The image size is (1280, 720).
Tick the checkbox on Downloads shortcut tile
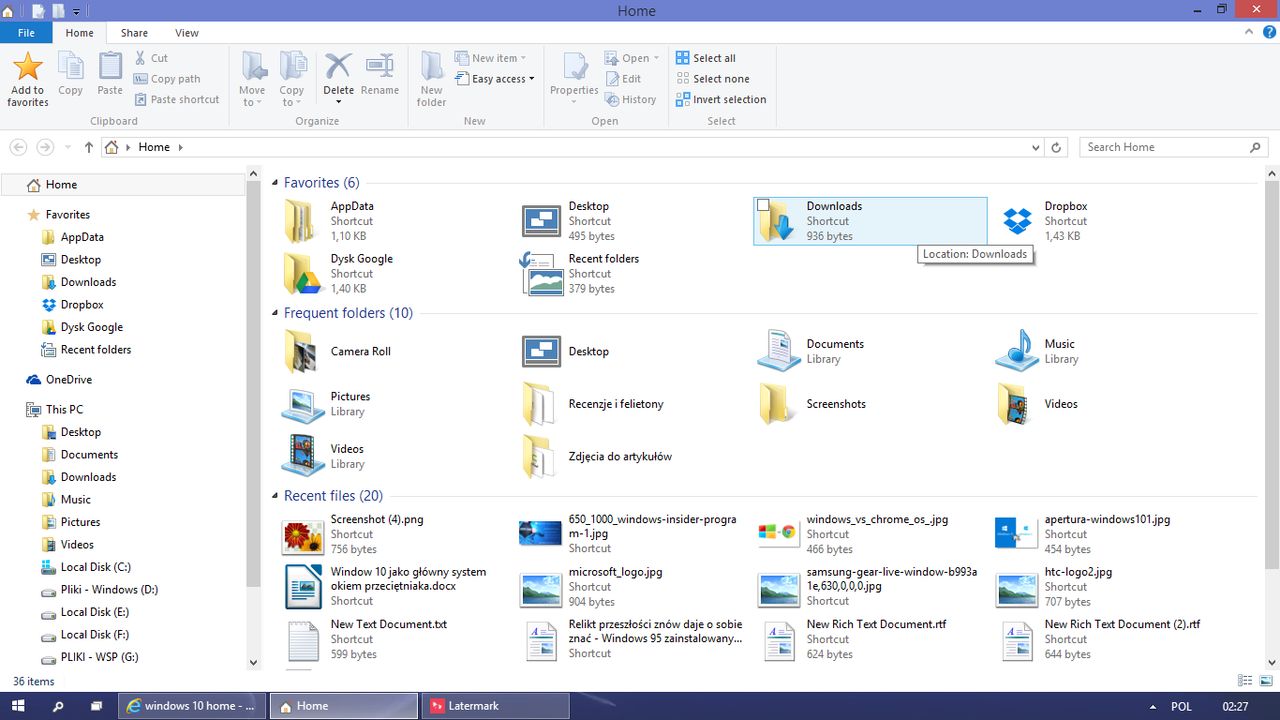(x=763, y=205)
